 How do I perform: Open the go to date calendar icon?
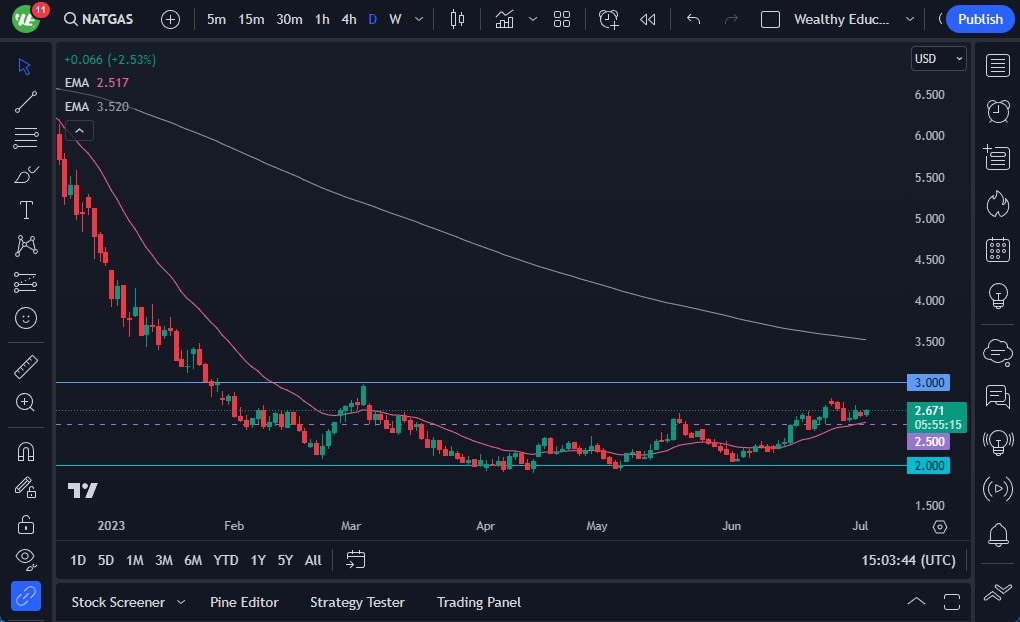point(355,560)
